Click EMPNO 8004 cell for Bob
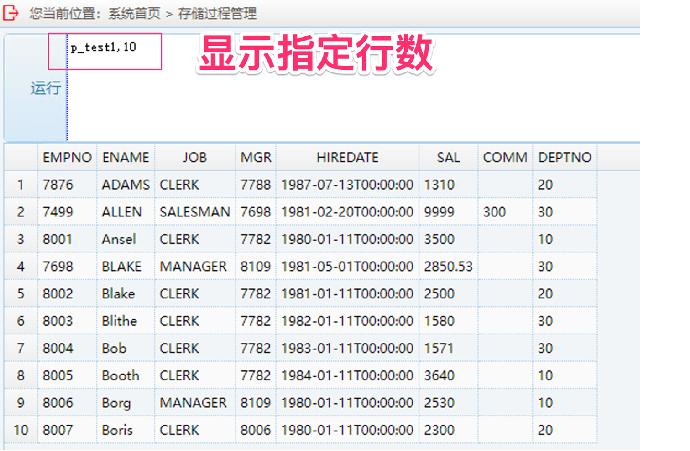 (67, 348)
